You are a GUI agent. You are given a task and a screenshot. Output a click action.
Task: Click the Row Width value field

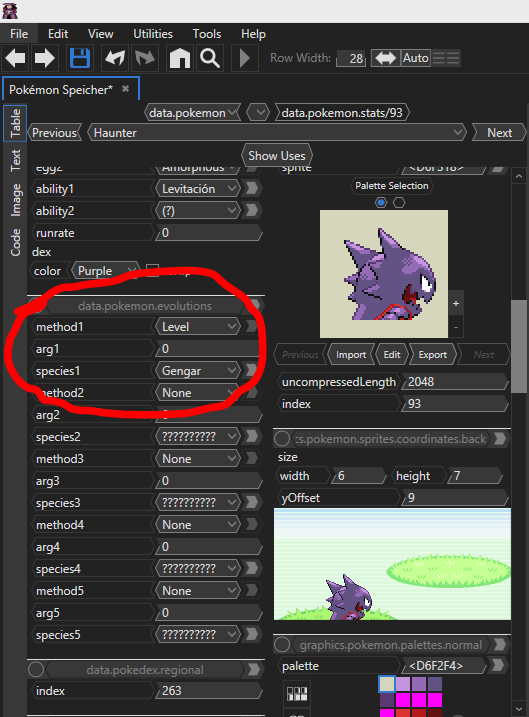point(351,59)
